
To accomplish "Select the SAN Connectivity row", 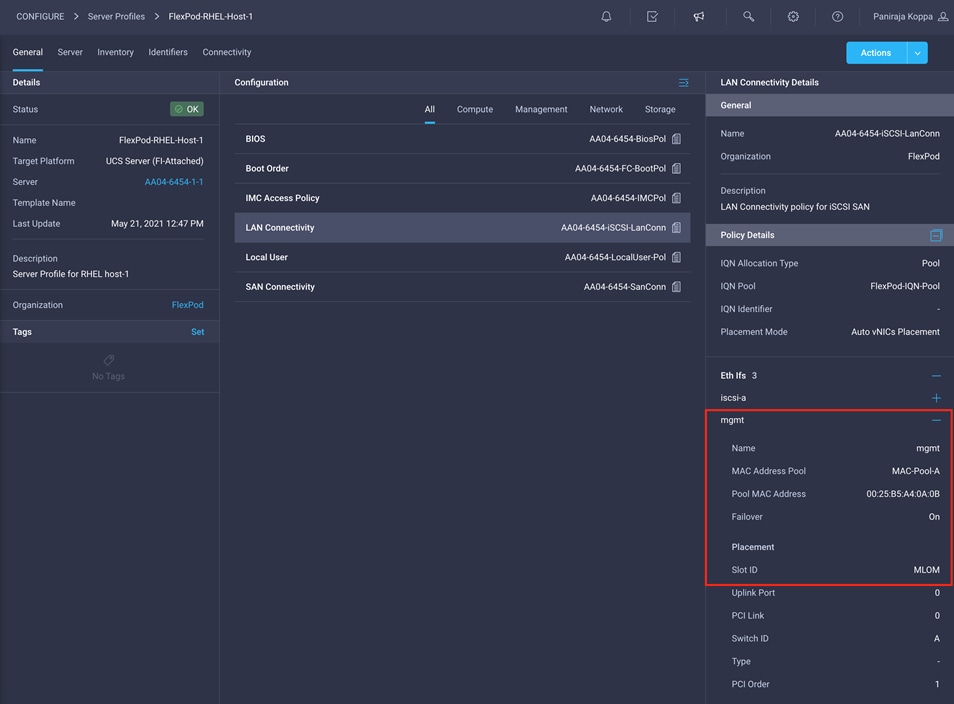I will 462,287.
